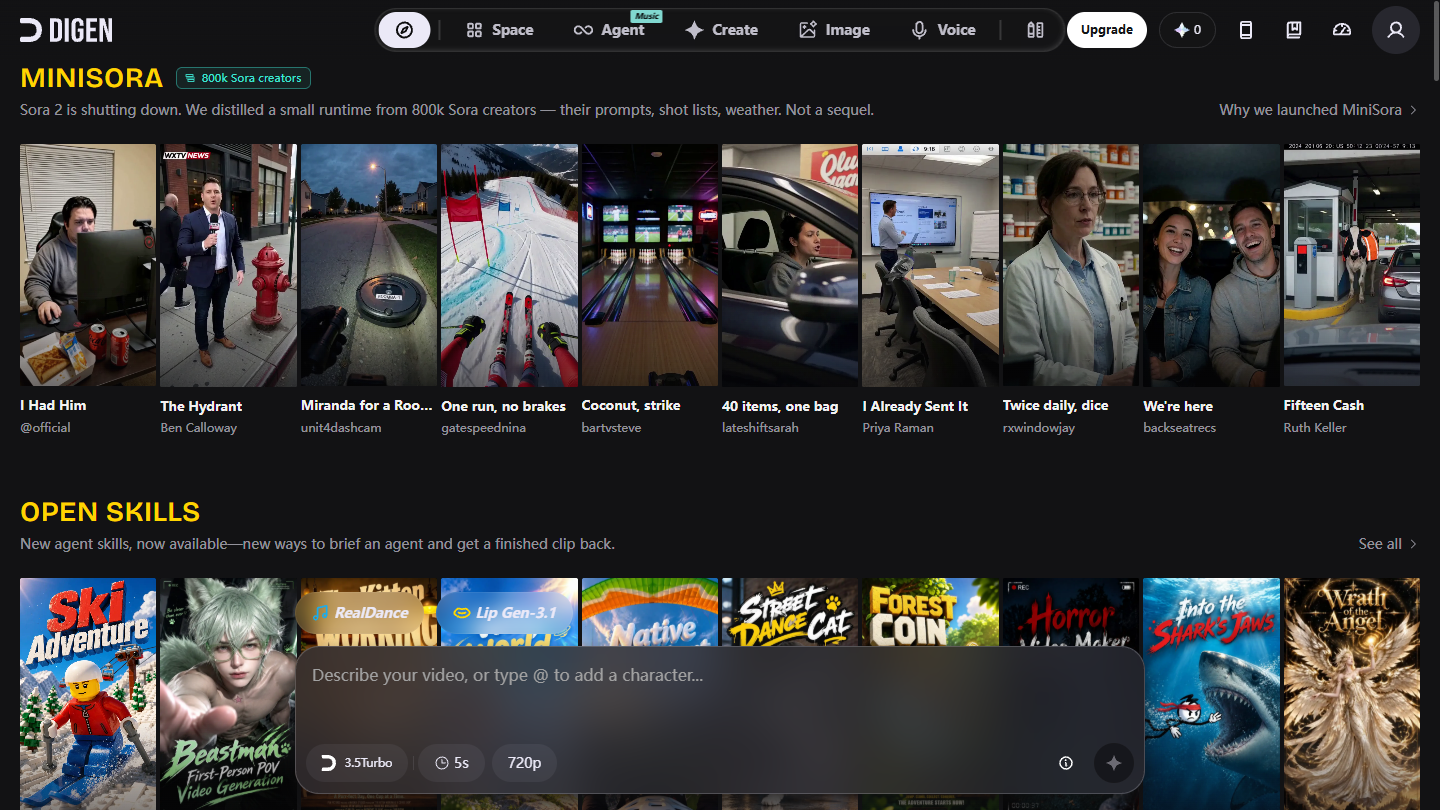Select the compass Explore icon
This screenshot has width=1440, height=810.
(404, 30)
